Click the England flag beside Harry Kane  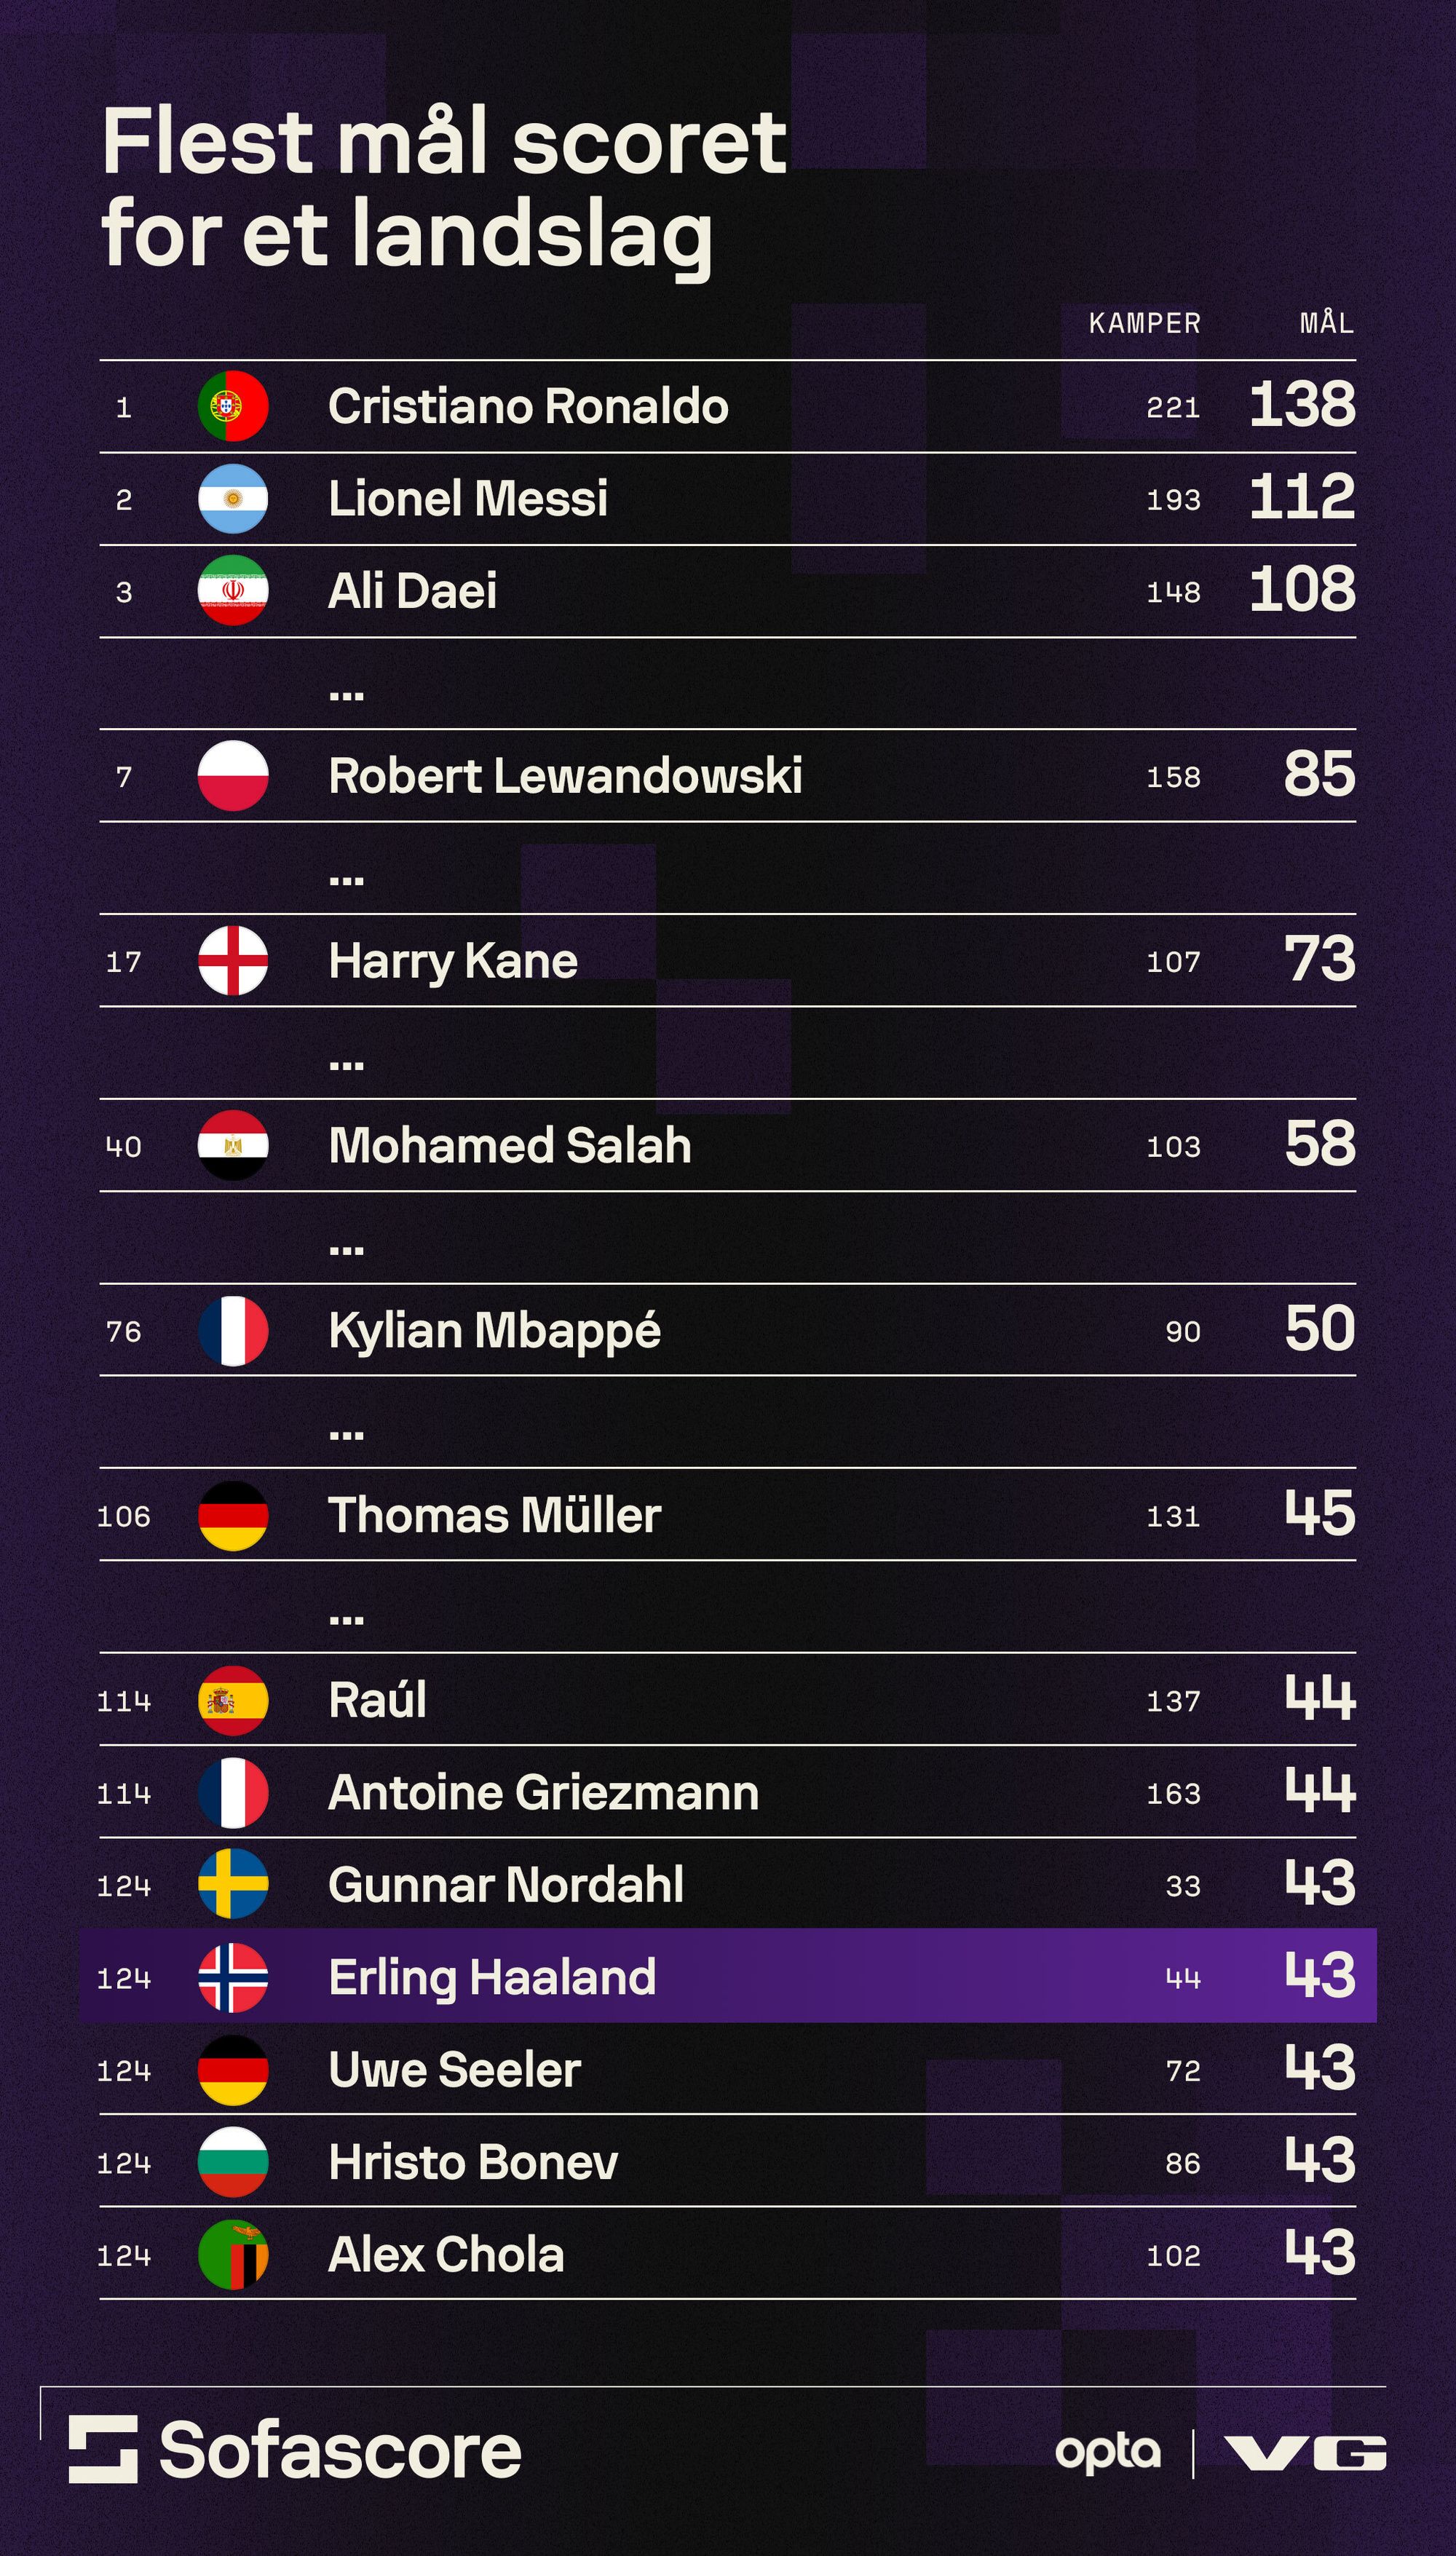233,960
